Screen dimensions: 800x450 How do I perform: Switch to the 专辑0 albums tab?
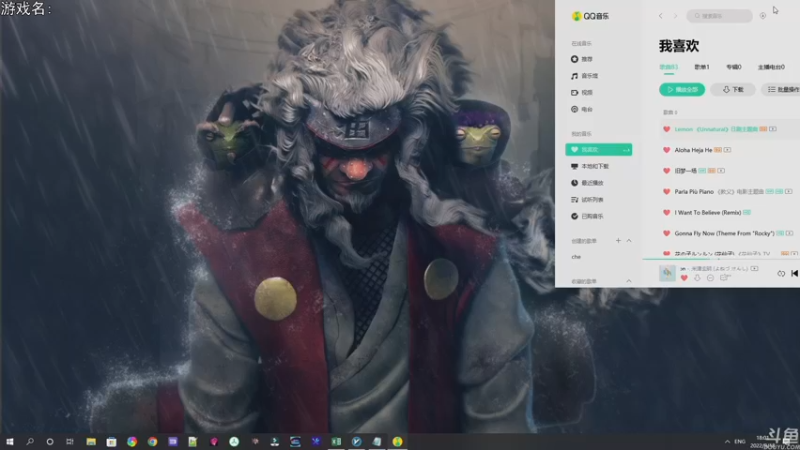click(x=734, y=67)
